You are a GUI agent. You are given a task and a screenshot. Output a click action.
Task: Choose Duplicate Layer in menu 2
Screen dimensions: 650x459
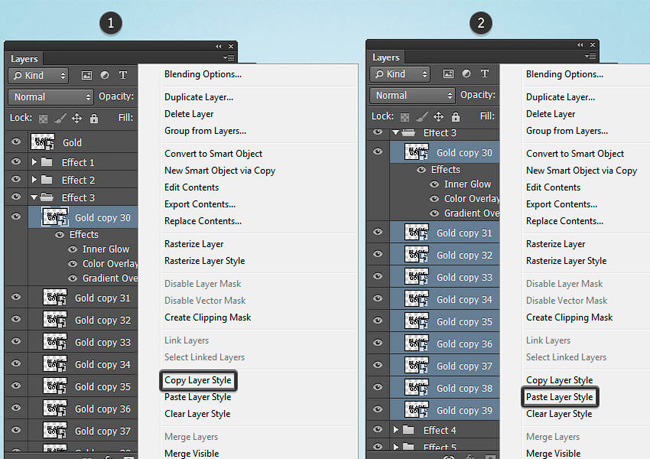pyautogui.click(x=560, y=97)
